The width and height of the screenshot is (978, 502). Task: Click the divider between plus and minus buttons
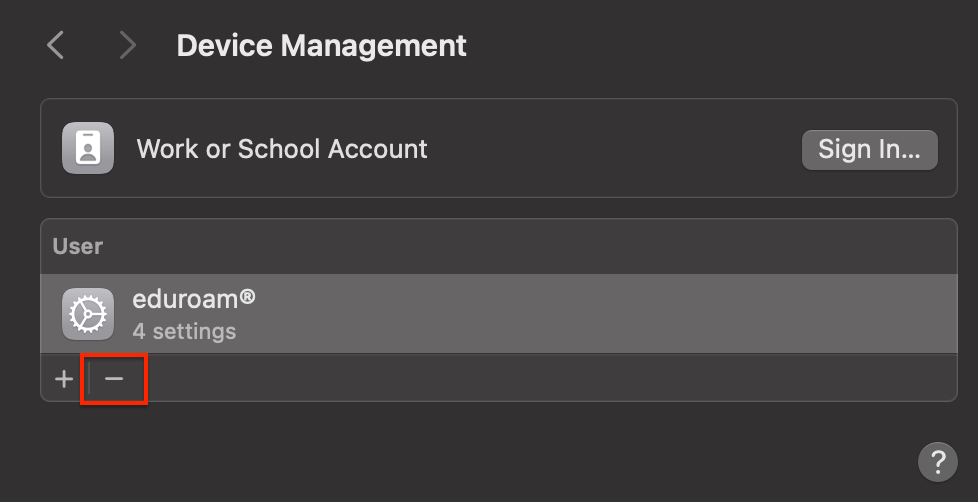[89, 379]
